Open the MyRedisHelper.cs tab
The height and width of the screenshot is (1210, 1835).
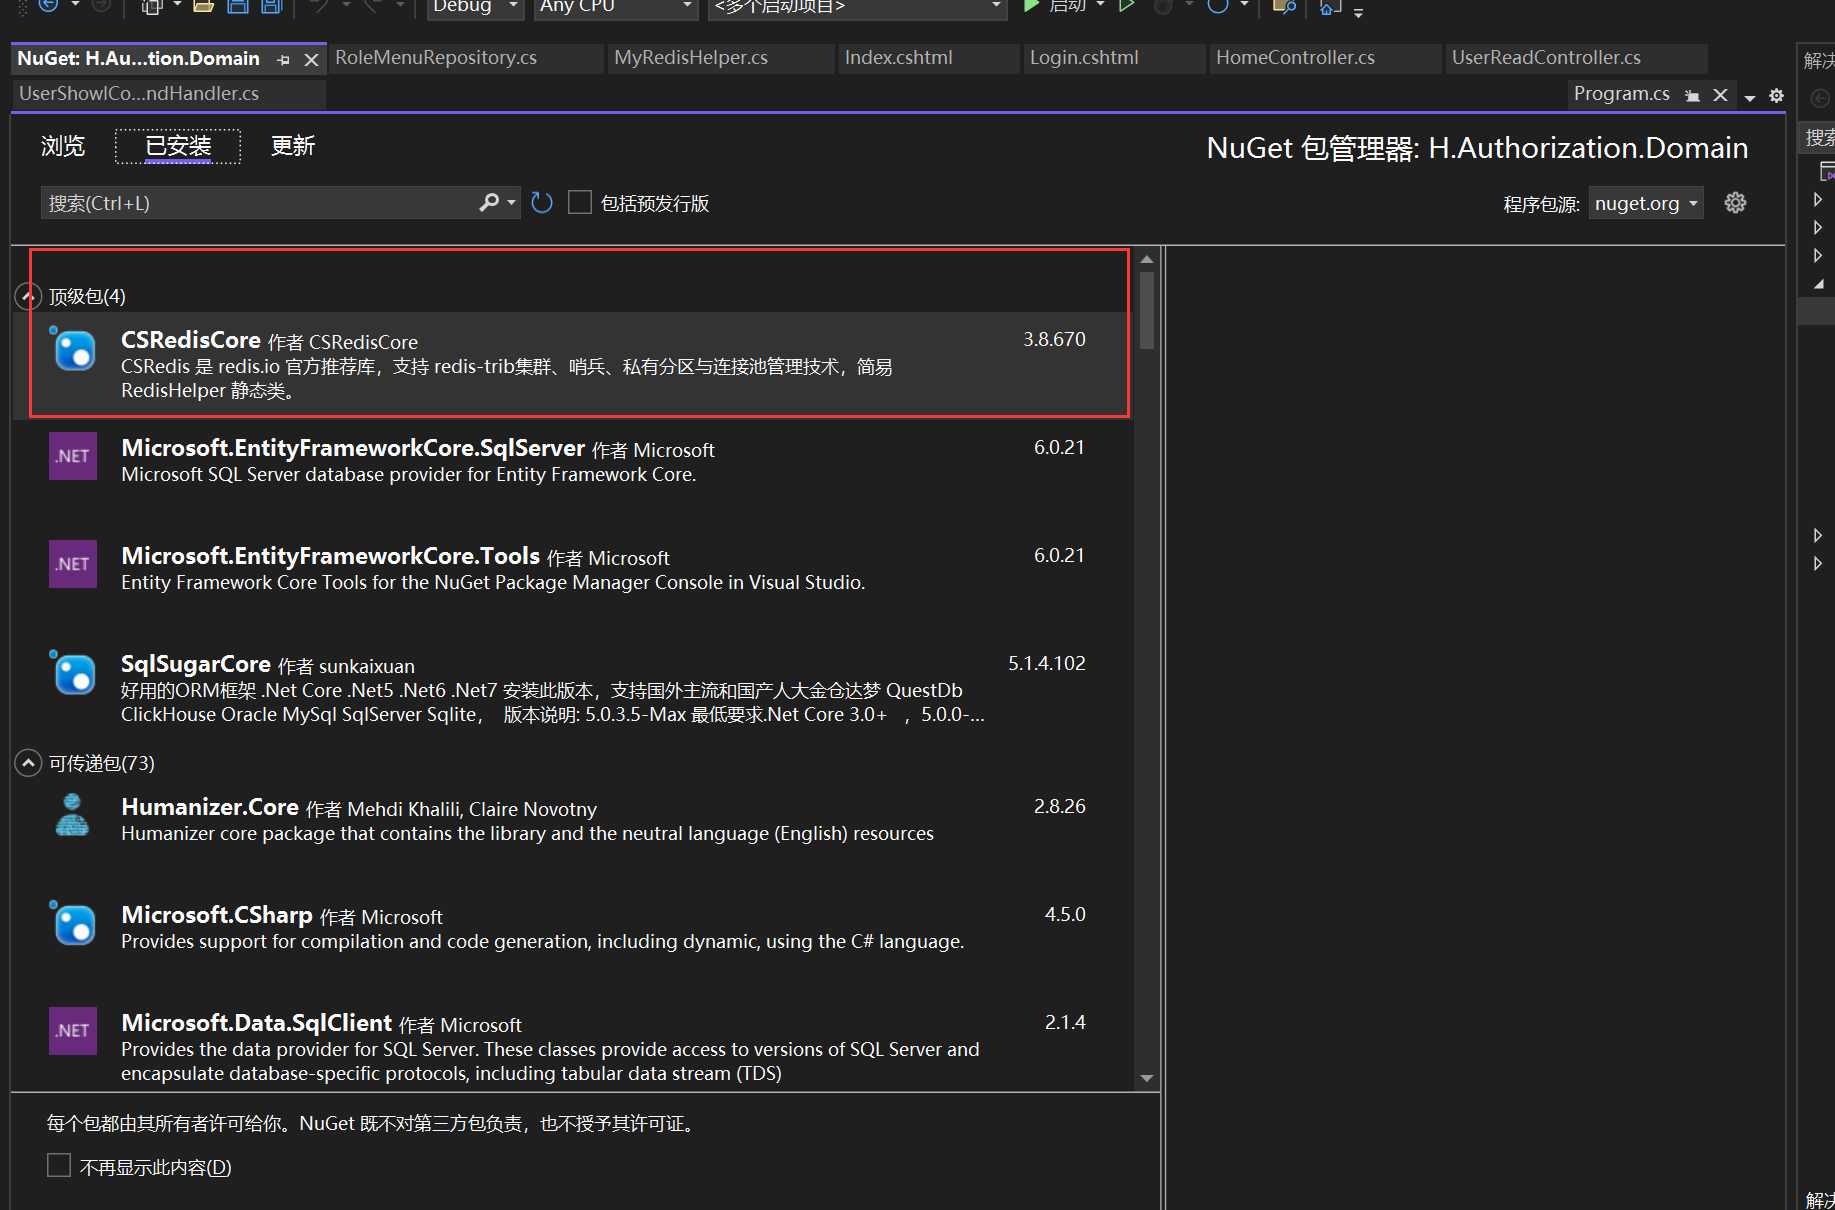[721, 58]
